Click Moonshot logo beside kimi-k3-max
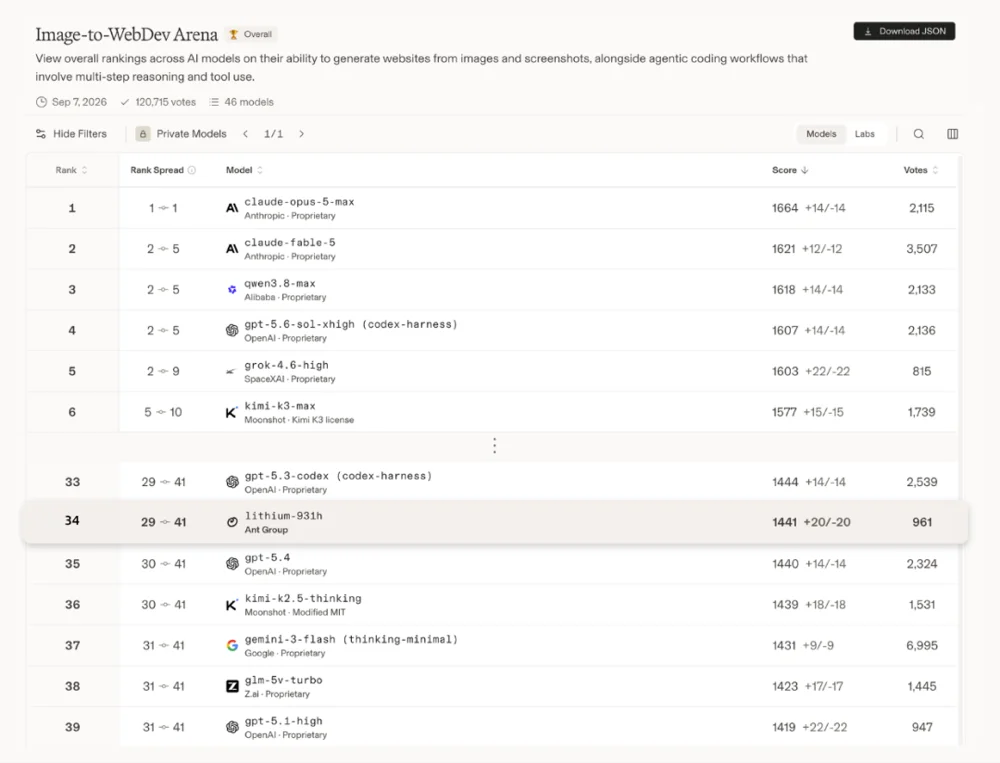 point(232,412)
